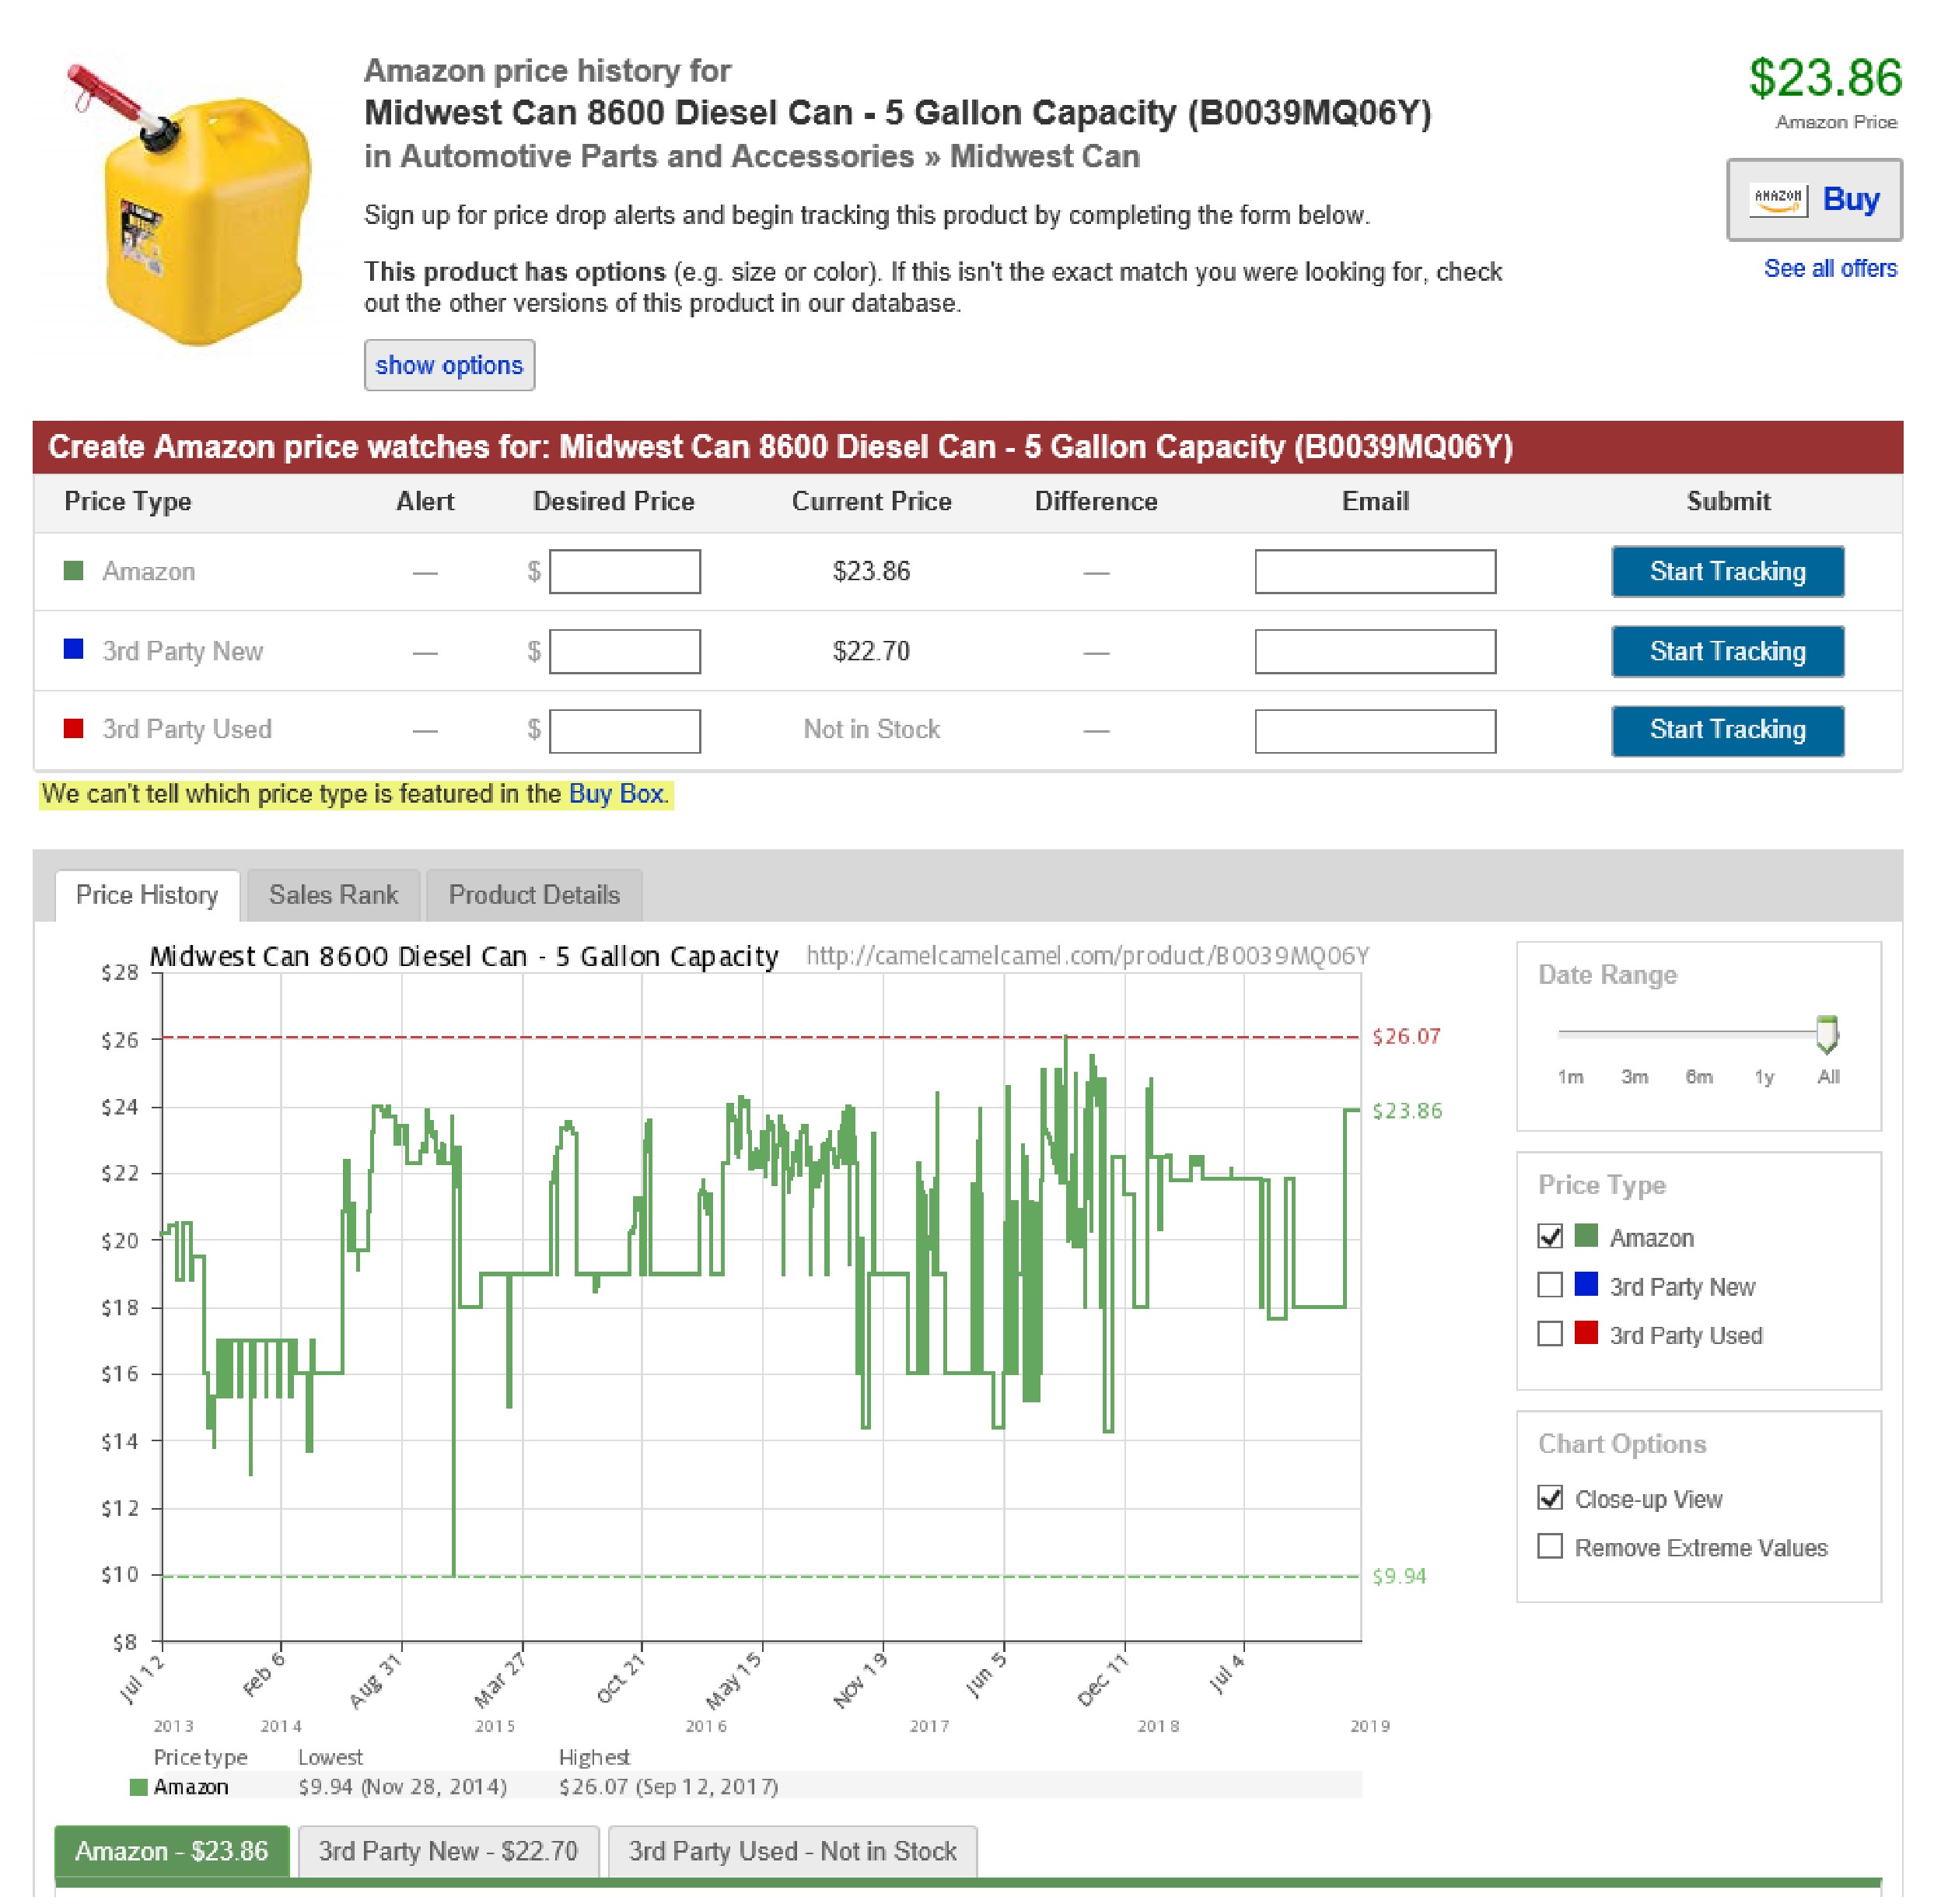This screenshot has height=1904, width=1941.
Task: Open the Product Details tab
Action: pyautogui.click(x=534, y=895)
